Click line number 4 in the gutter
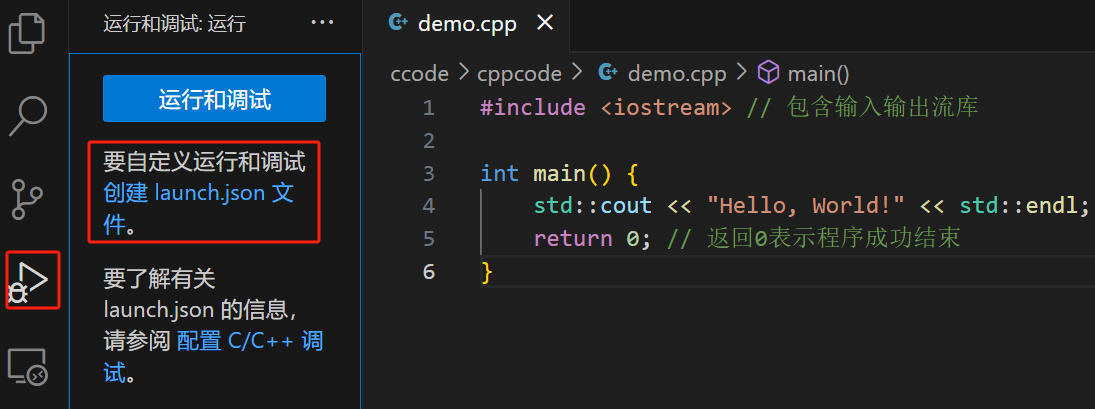The height and width of the screenshot is (409, 1095). pyautogui.click(x=428, y=206)
